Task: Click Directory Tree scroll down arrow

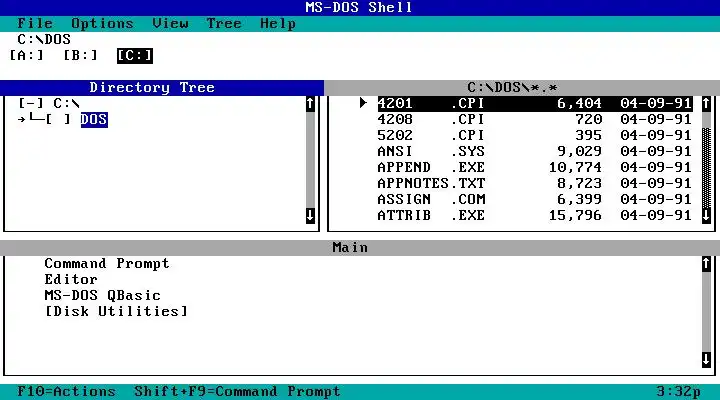Action: click(310, 215)
